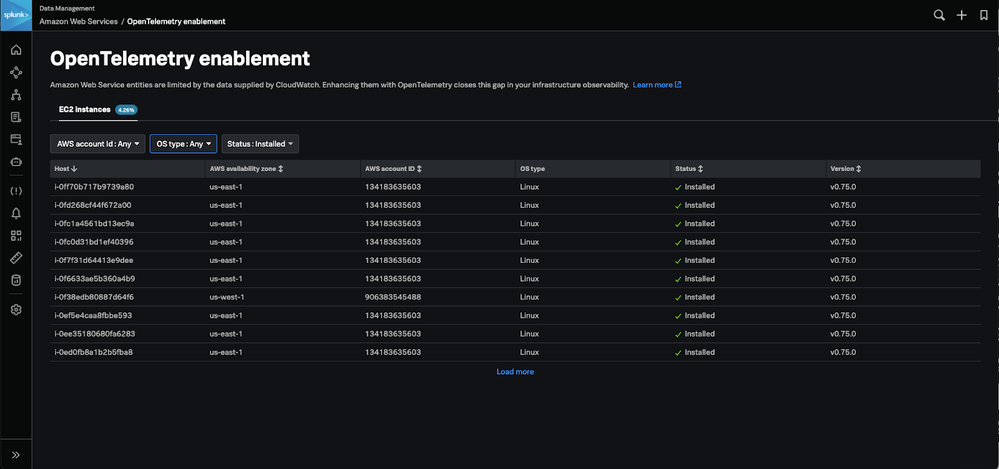Click account ID in i-0ed0fb8a1b2b5fba8 row
The image size is (999, 469).
392,352
